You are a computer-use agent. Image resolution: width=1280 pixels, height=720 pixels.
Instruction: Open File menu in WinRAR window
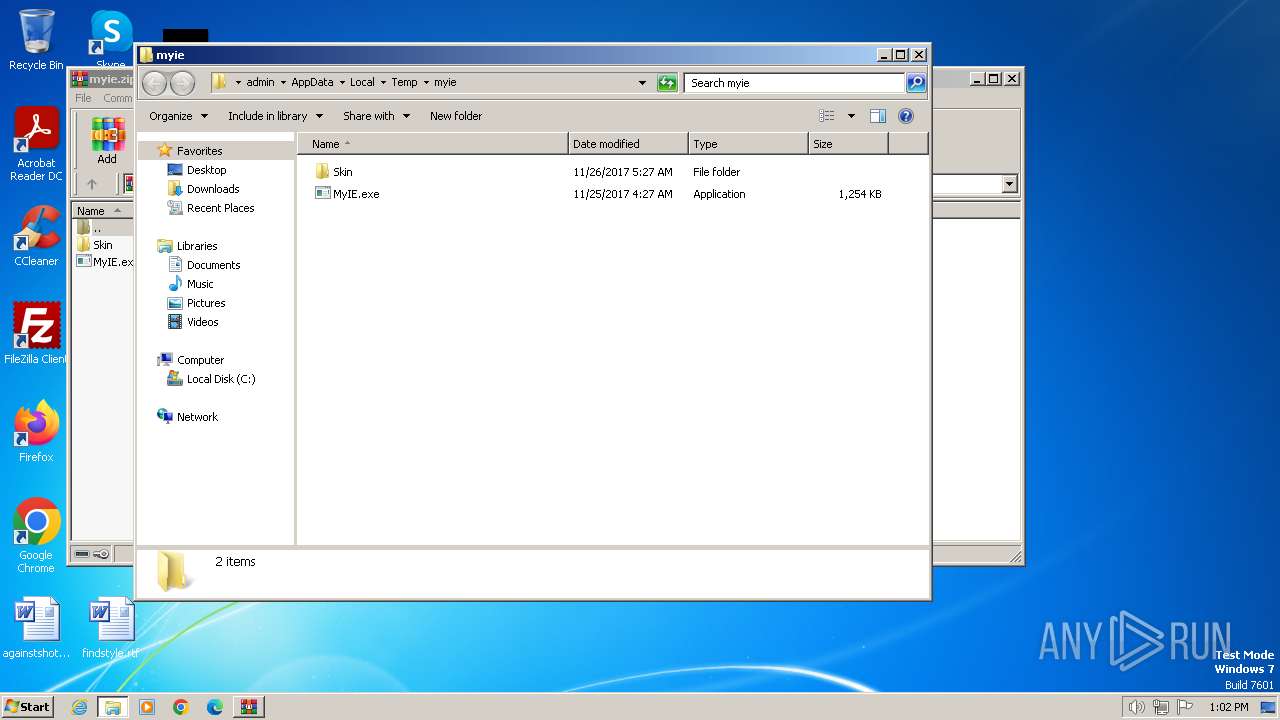(83, 98)
